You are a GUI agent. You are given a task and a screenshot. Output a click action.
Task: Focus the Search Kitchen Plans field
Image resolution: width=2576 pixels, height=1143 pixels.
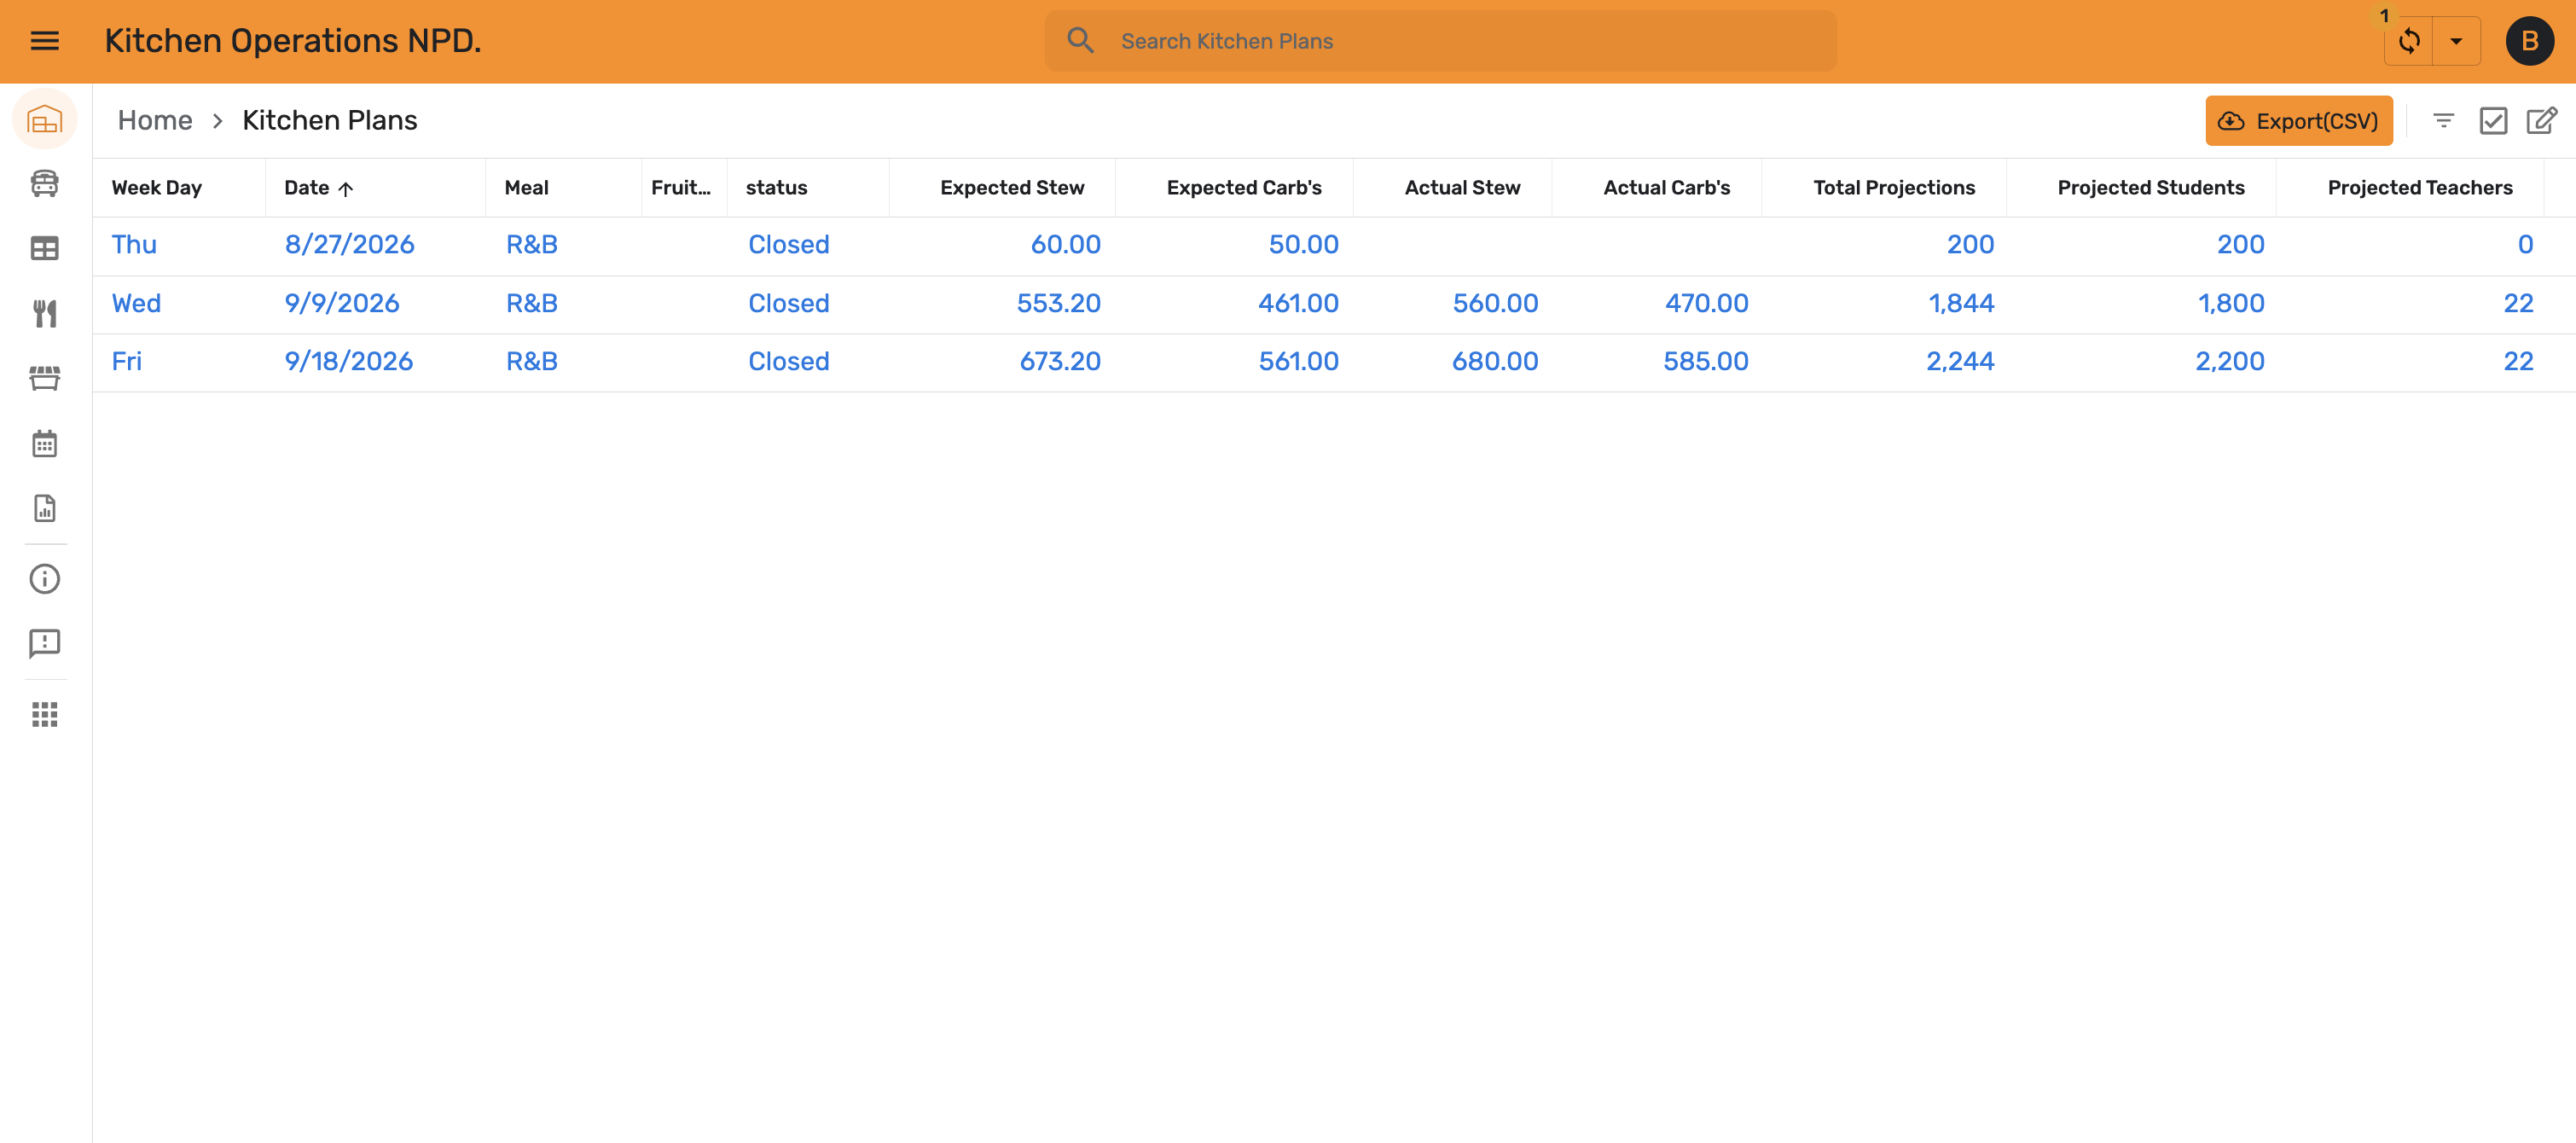[x=1440, y=41]
